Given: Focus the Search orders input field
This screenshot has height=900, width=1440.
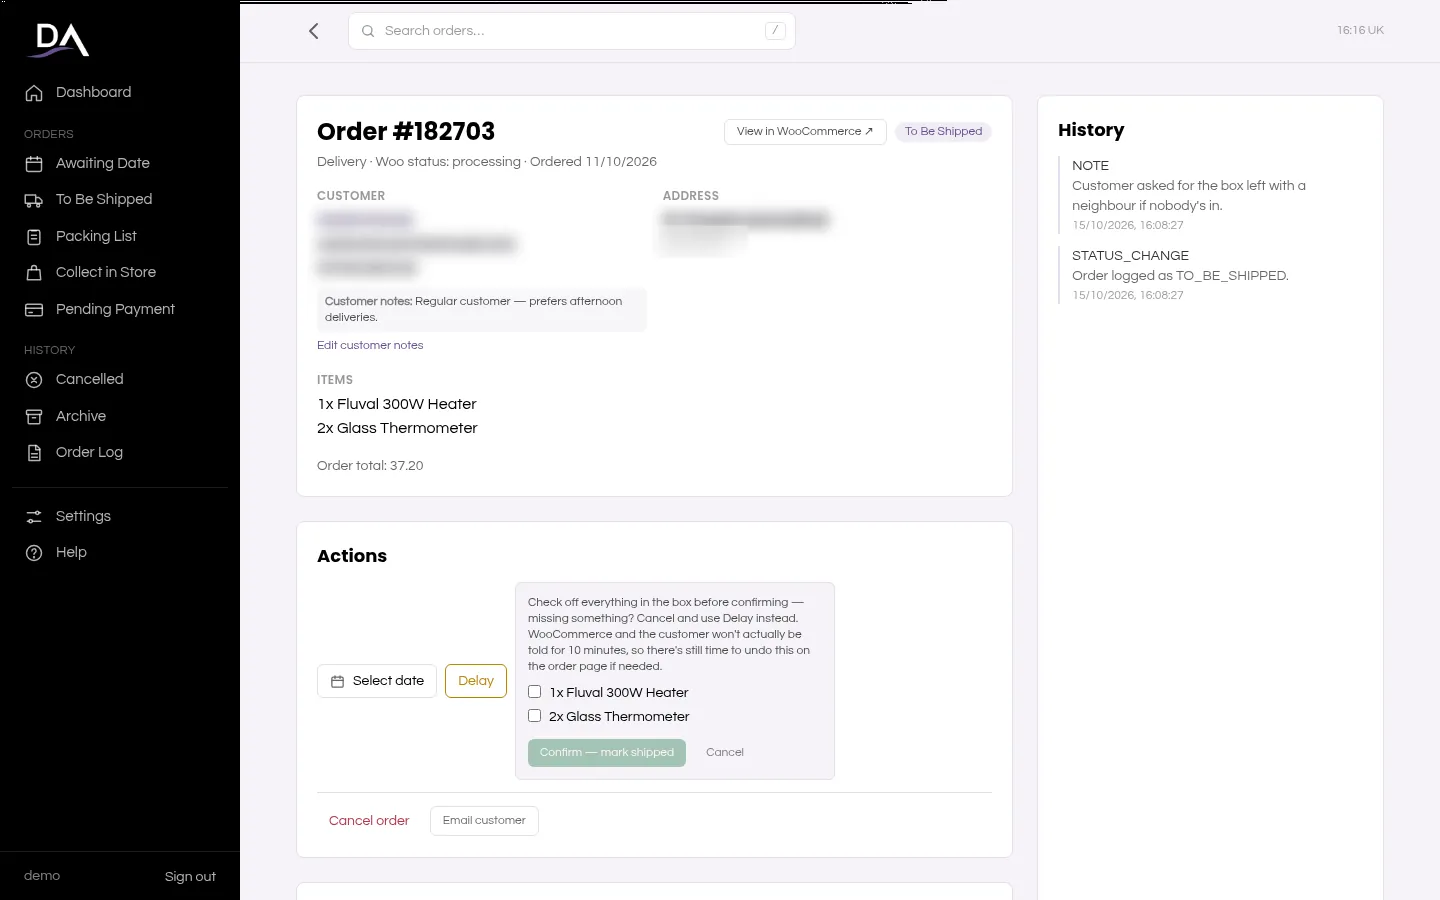Looking at the screenshot, I should coord(572,31).
